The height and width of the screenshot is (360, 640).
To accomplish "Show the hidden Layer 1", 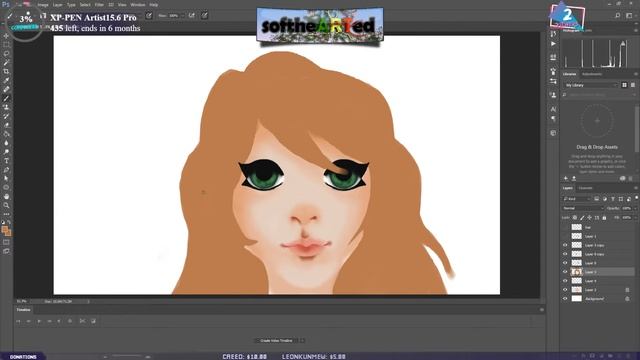I will click(x=565, y=236).
